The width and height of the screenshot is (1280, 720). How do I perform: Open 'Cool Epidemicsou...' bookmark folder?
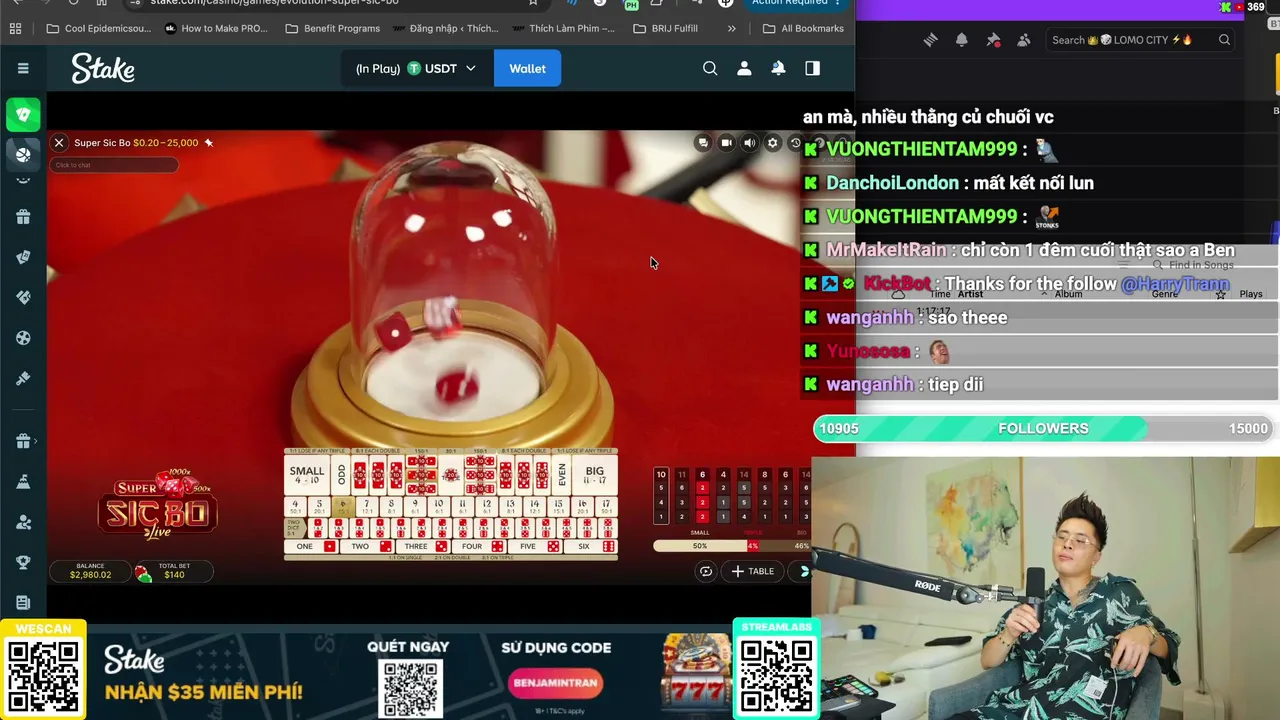tap(98, 28)
